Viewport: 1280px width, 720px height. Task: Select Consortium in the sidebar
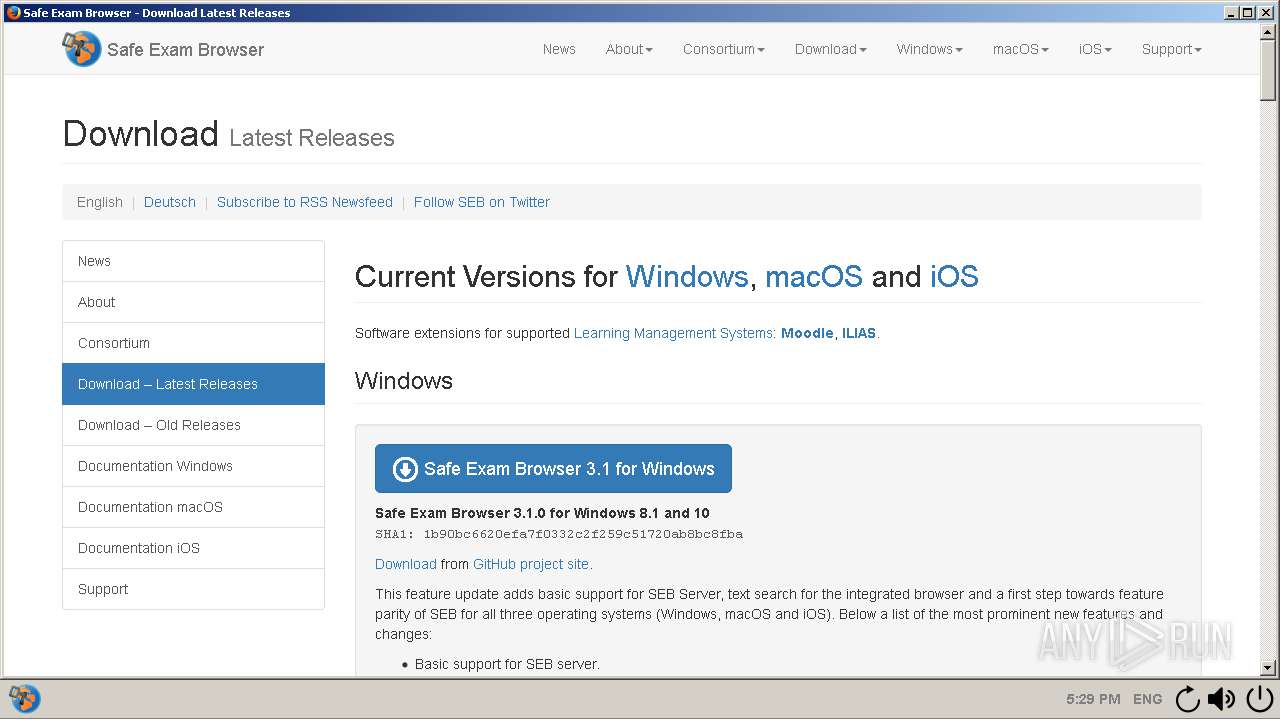click(x=193, y=343)
